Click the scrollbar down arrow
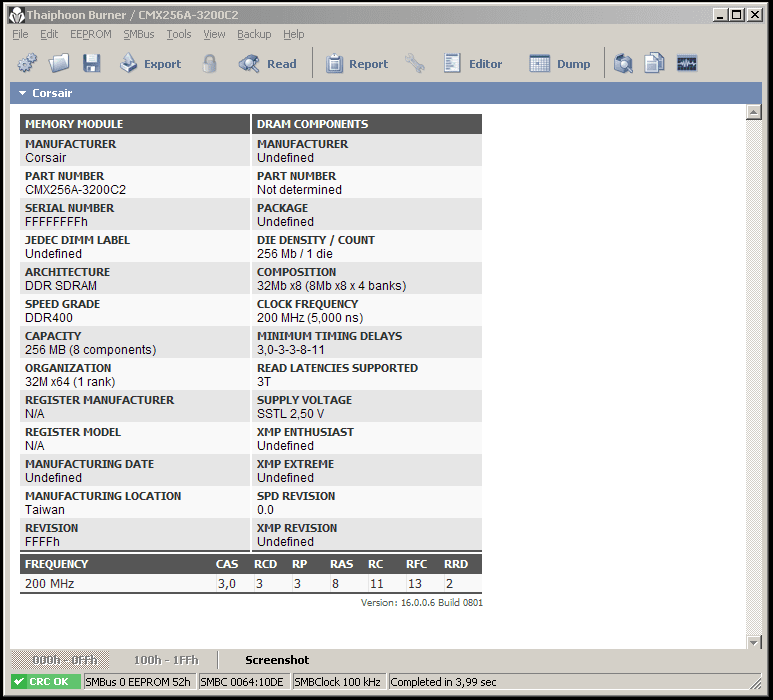Viewport: 773px width, 700px height. [754, 642]
